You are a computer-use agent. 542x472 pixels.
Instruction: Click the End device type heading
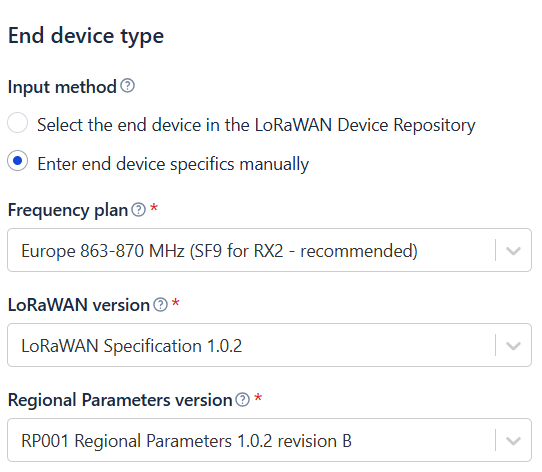pos(86,36)
